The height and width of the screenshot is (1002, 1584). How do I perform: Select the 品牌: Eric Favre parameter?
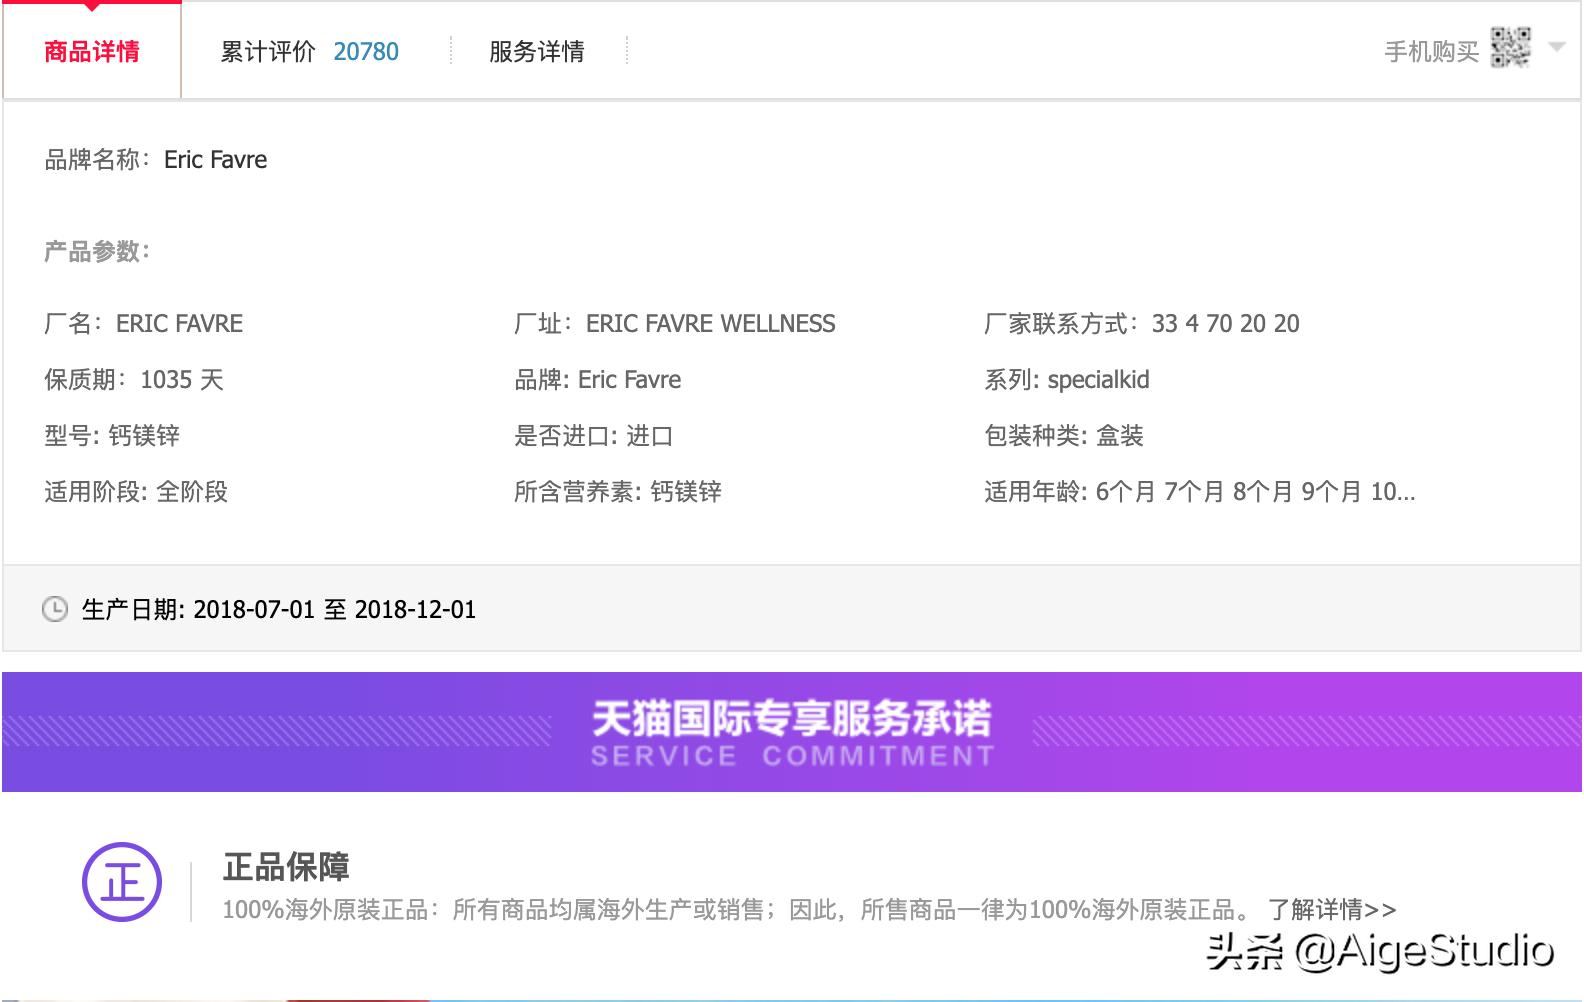coord(598,380)
